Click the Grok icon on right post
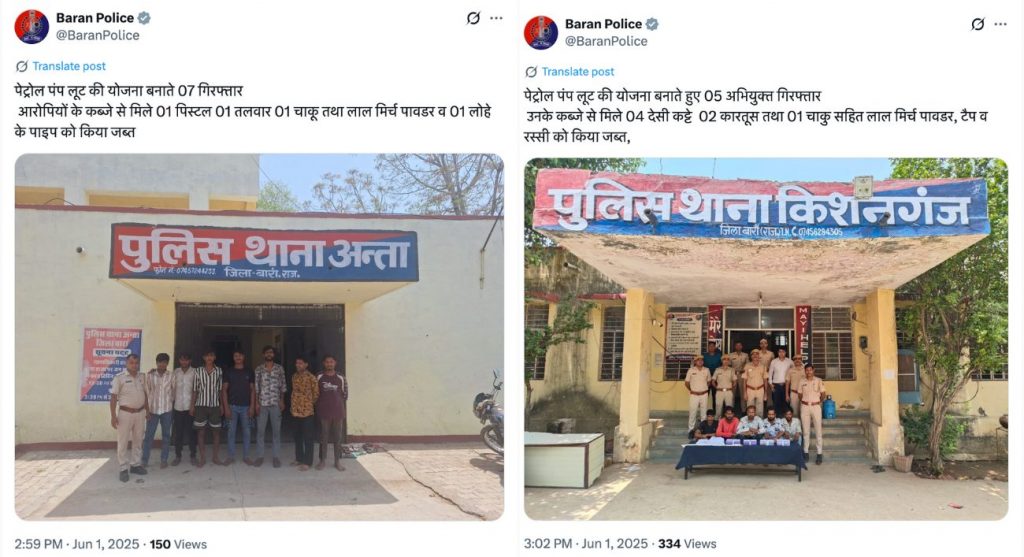This screenshot has height=557, width=1024. tap(978, 24)
